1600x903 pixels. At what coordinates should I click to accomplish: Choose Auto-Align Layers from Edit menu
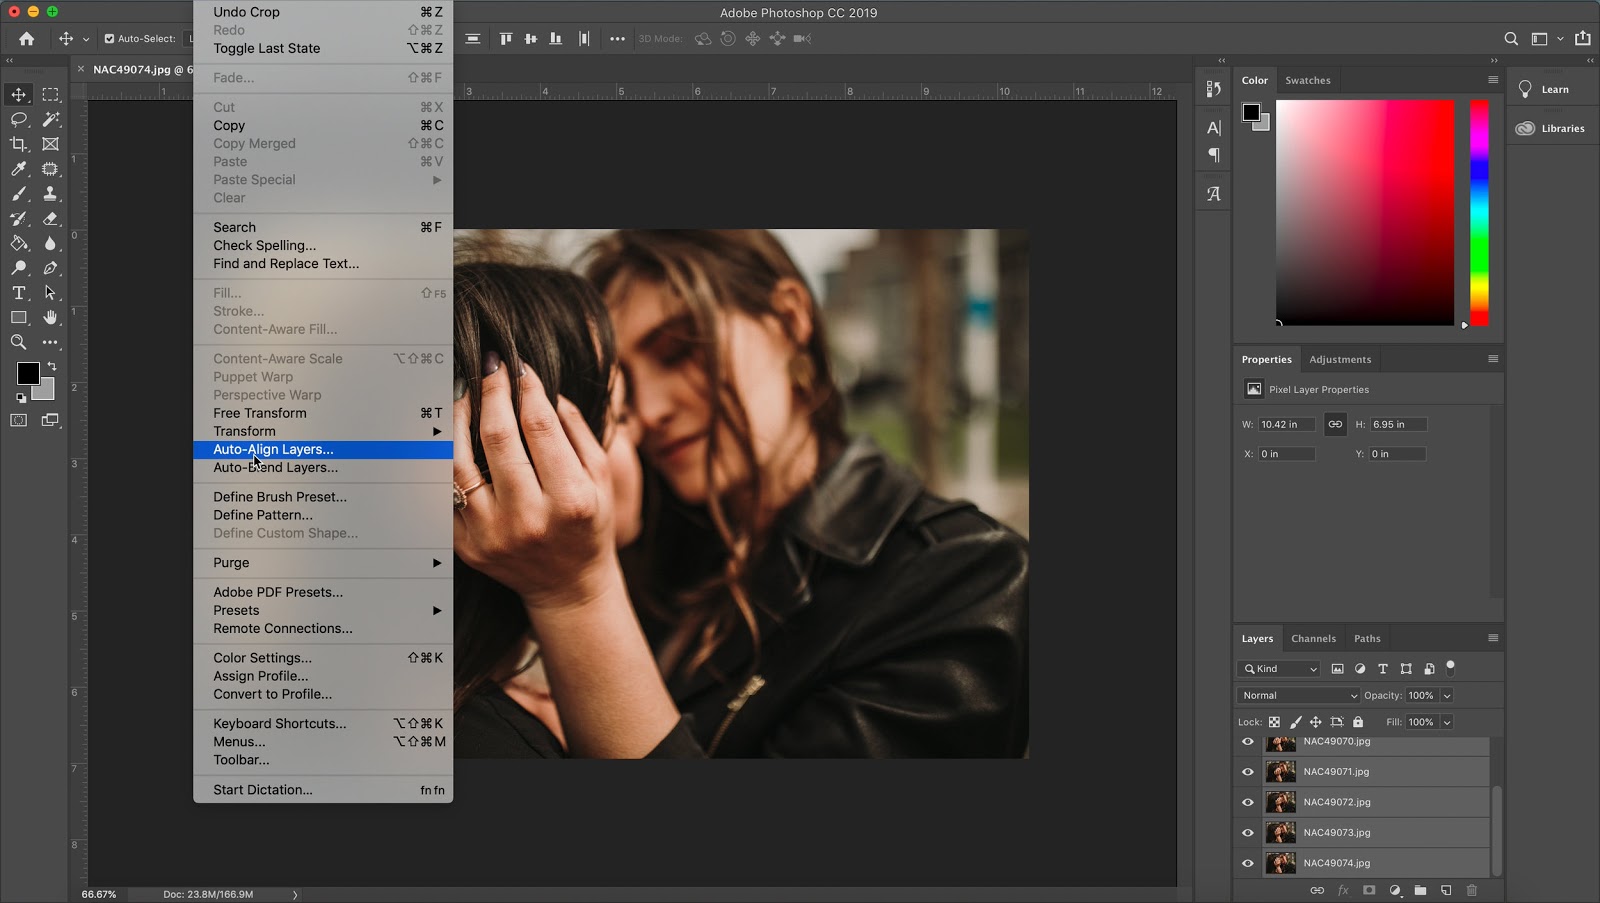[x=323, y=449]
